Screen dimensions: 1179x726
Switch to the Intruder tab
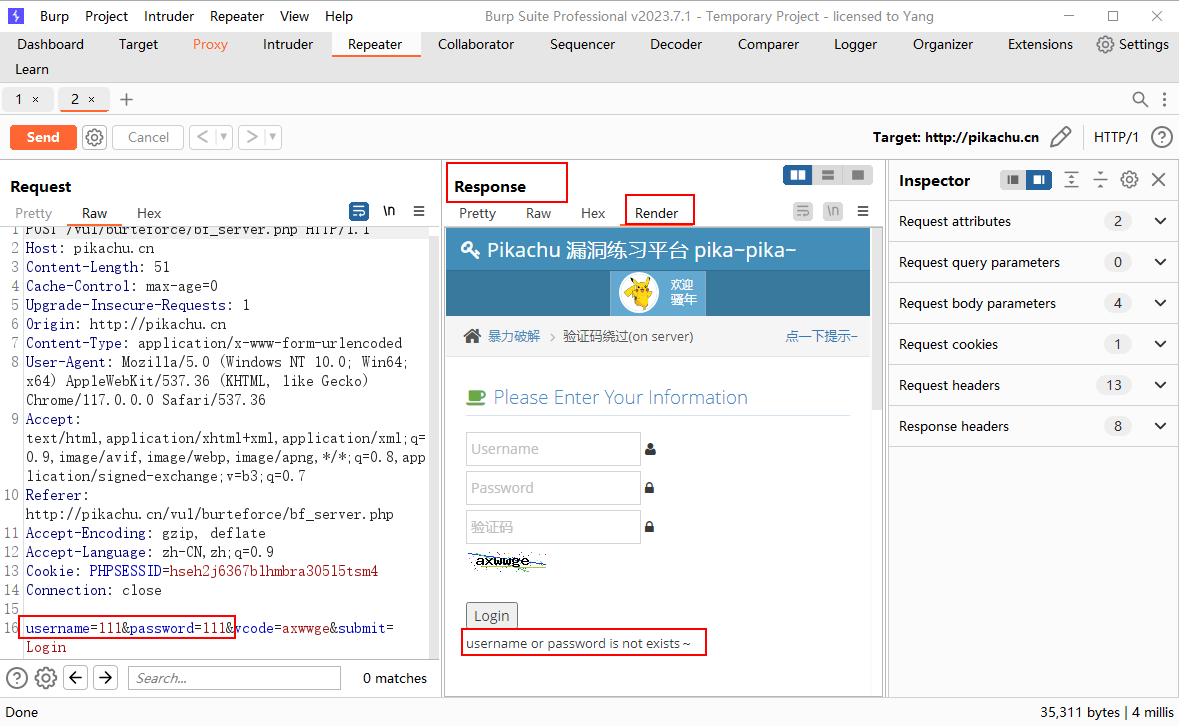point(288,44)
